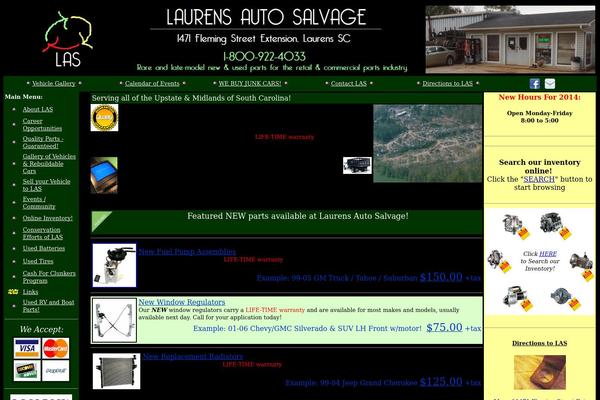
Task: Click the Visa card icon
Action: click(27, 348)
